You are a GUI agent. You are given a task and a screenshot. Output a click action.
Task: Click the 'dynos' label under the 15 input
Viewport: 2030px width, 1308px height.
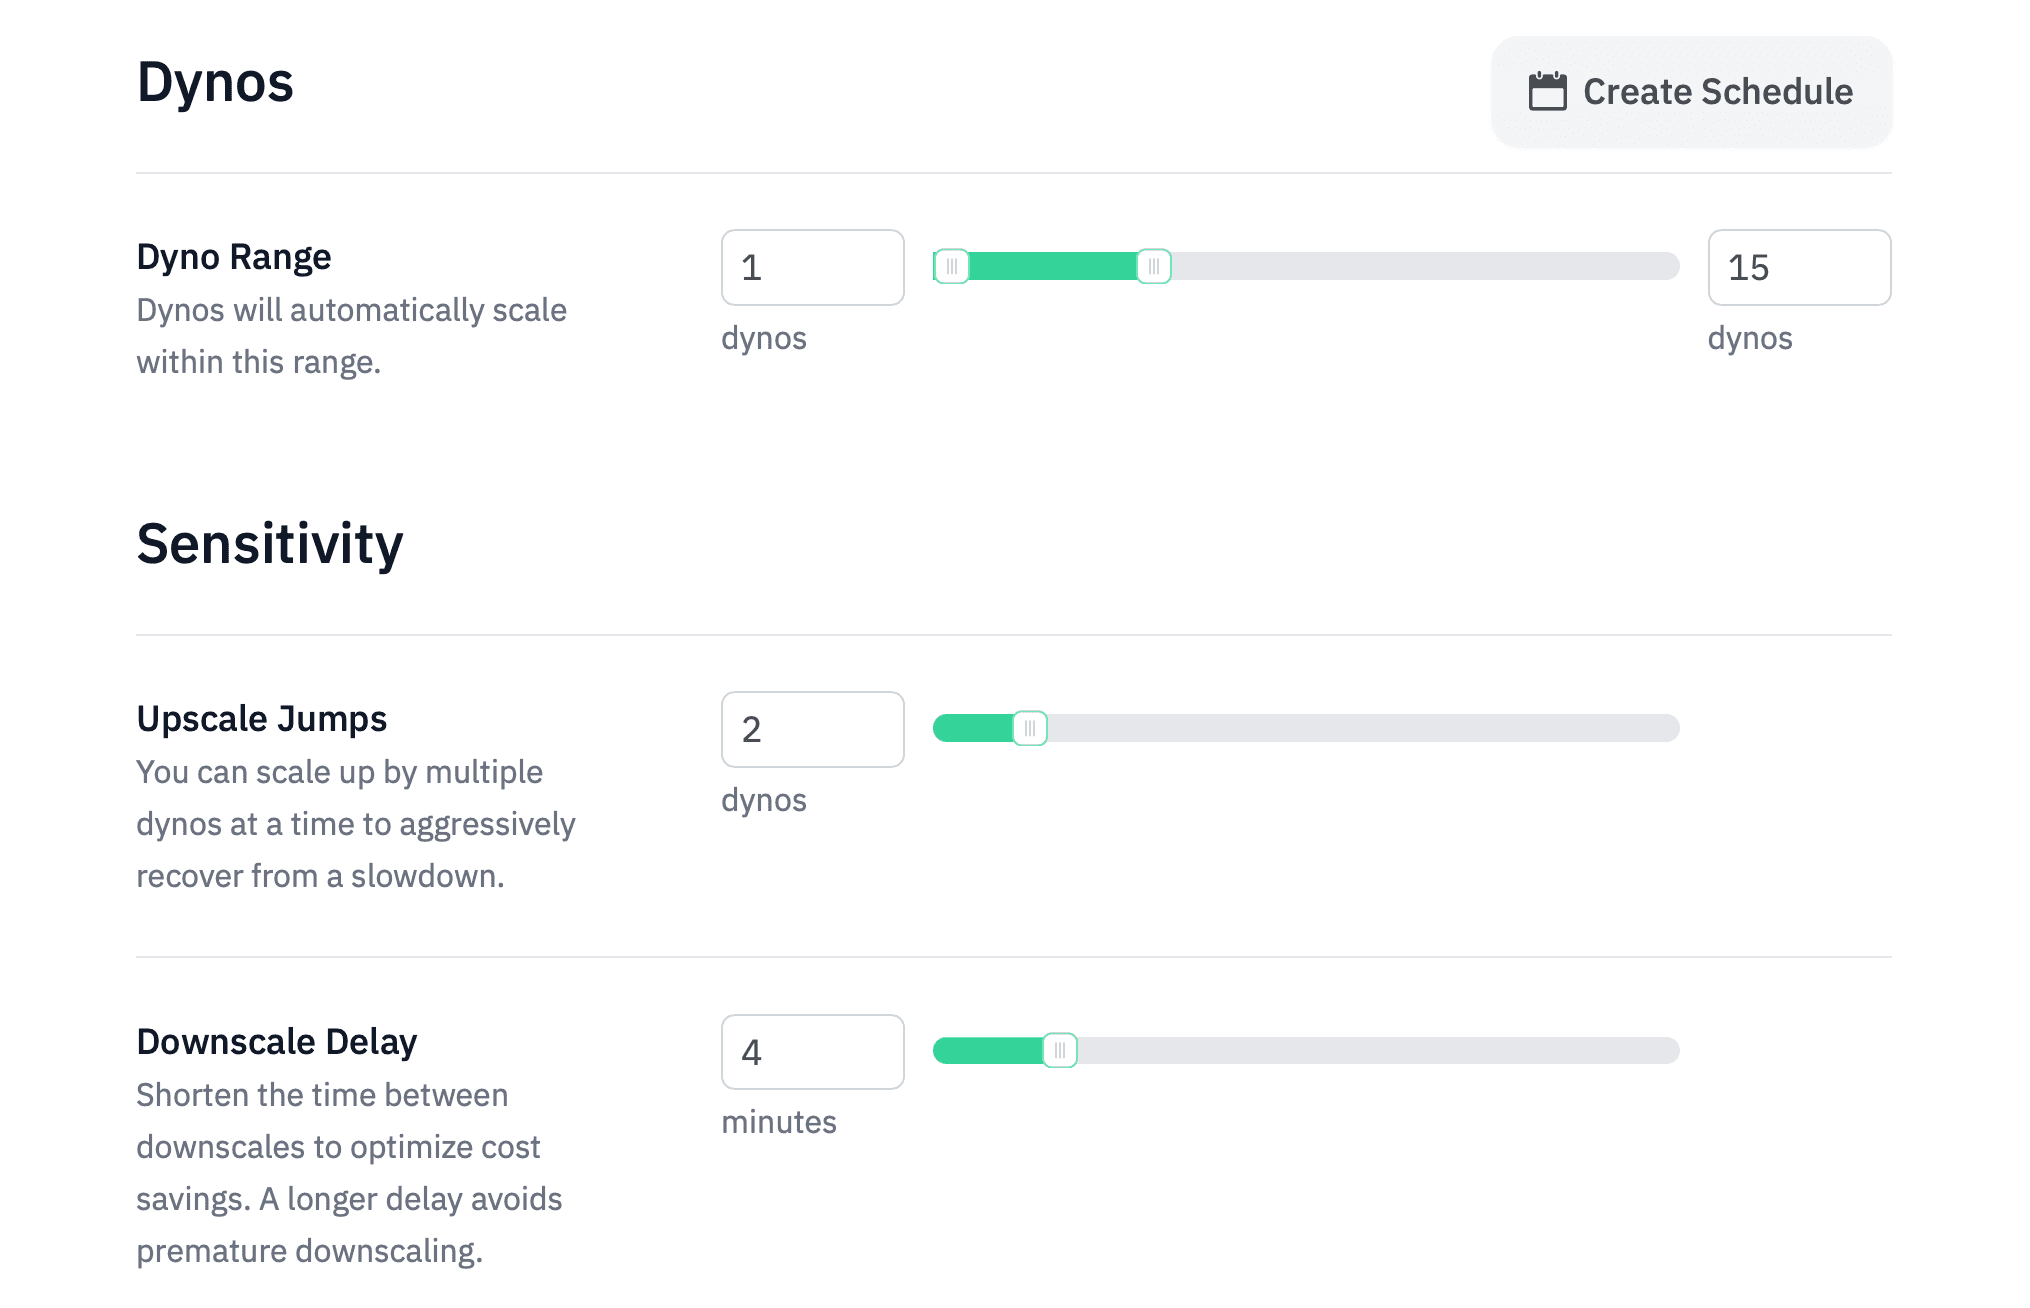pos(1750,338)
